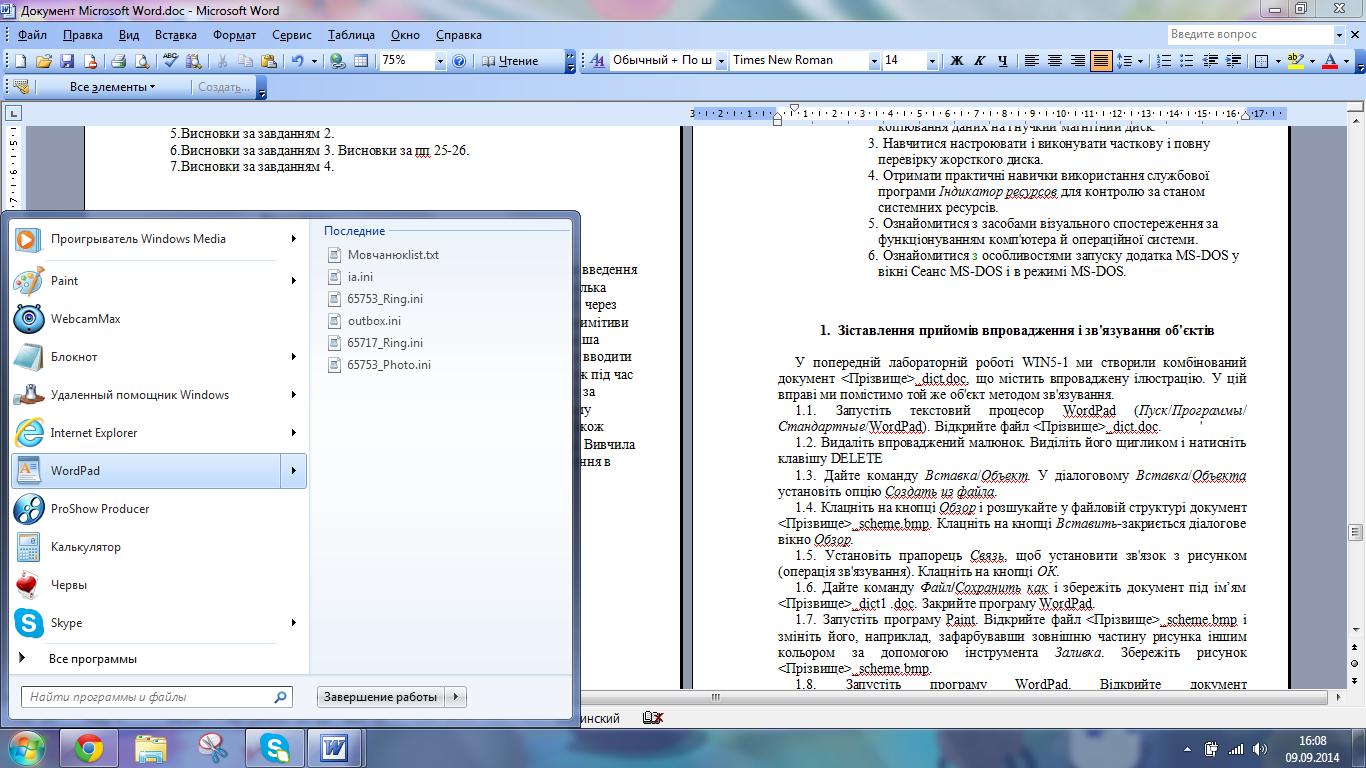Open the borders dropdown arrow
1366x768 pixels.
[1278, 61]
